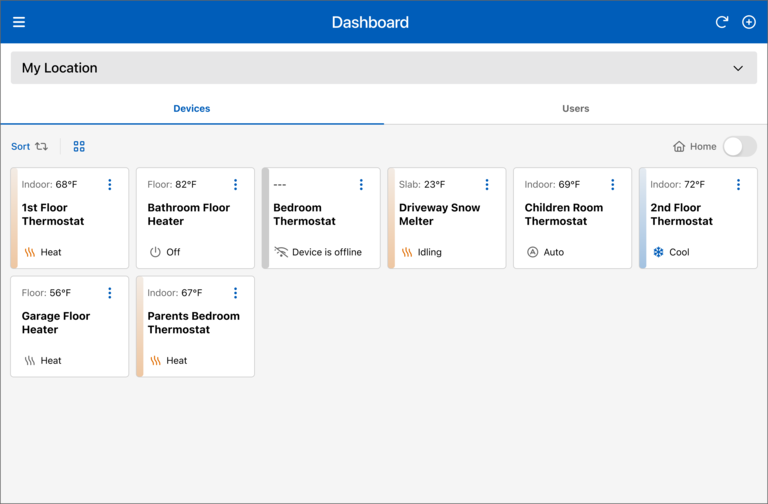Open the offline Bedroom Thermostat card
This screenshot has height=504, width=768.
click(320, 225)
